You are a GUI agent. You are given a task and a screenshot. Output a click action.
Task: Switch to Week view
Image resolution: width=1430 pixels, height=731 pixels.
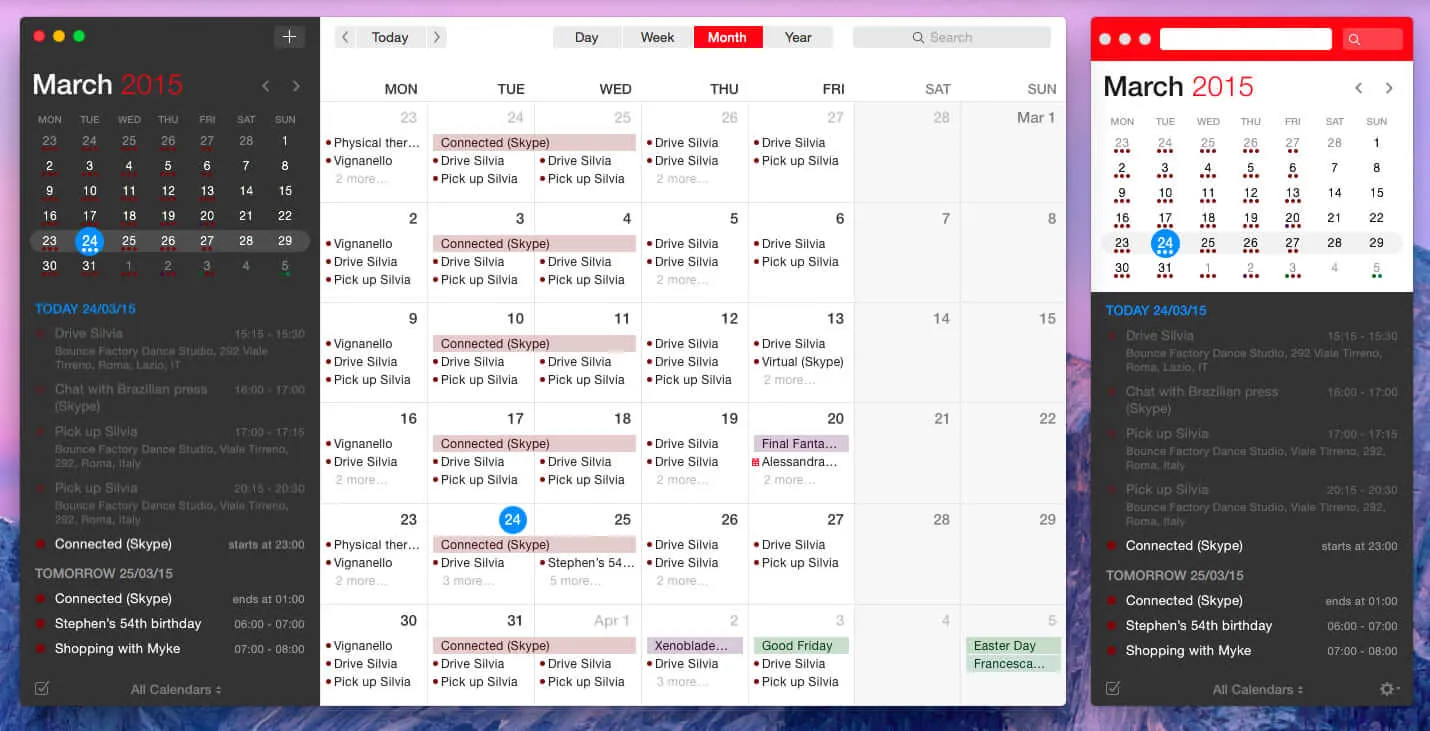[x=657, y=36]
